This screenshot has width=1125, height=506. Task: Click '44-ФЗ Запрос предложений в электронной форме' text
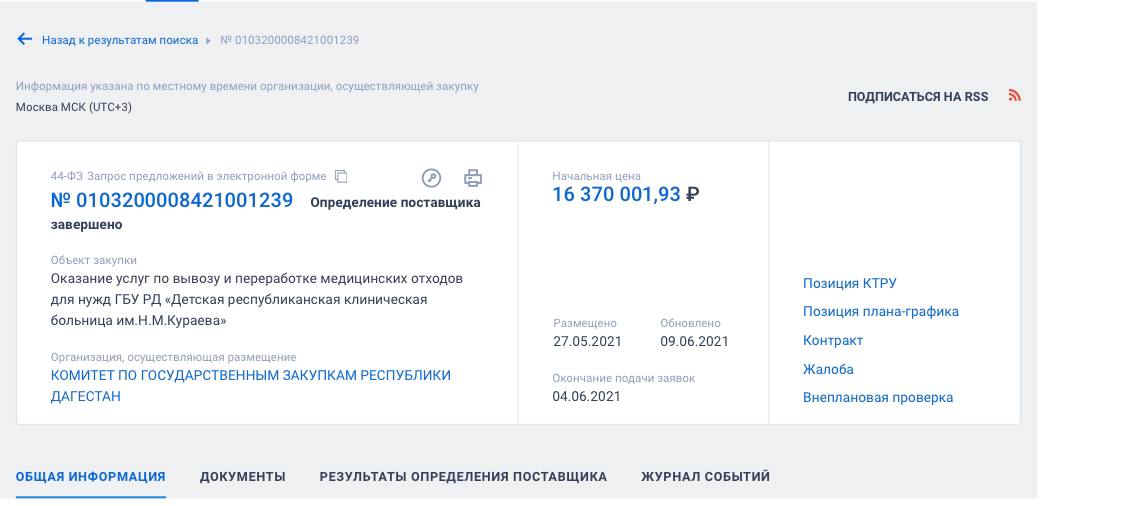click(x=188, y=176)
